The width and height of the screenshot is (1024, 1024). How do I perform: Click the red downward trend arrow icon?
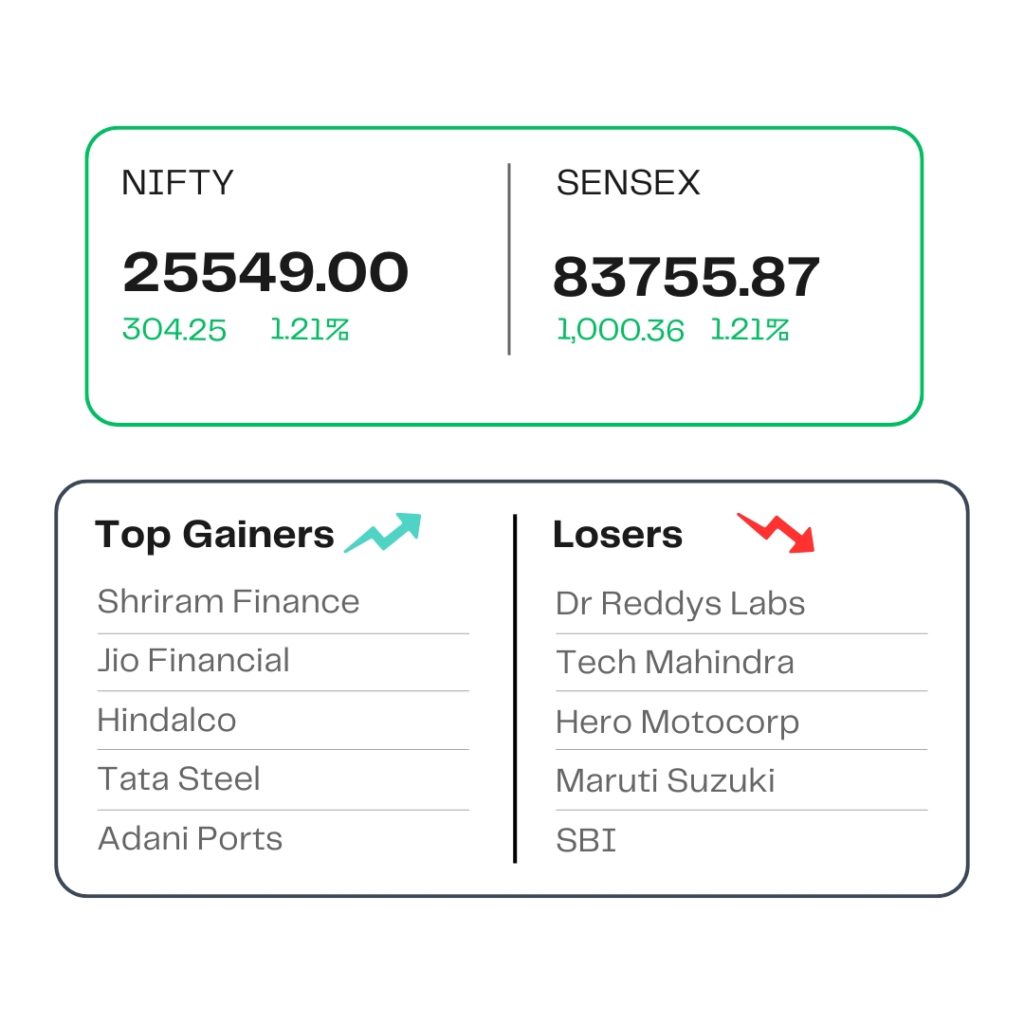click(776, 533)
